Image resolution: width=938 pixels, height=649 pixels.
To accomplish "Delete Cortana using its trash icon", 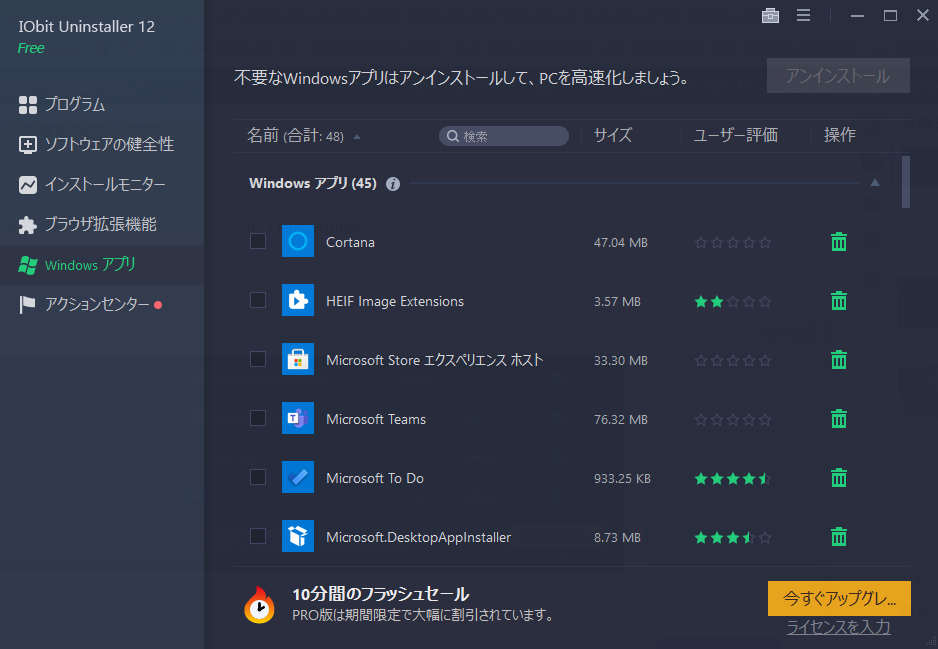I will tap(838, 241).
